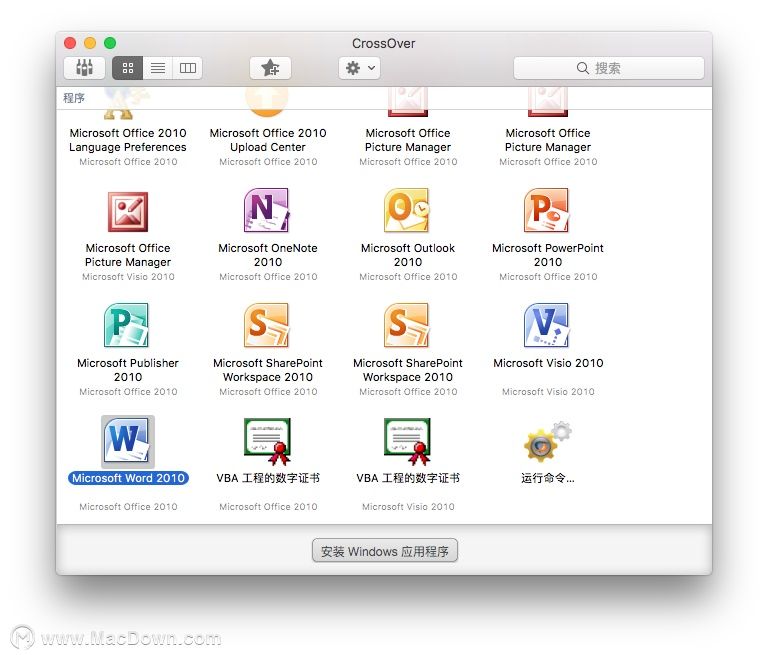The image size is (768, 655).
Task: Zoom the CrossOver window with green button
Action: (110, 43)
